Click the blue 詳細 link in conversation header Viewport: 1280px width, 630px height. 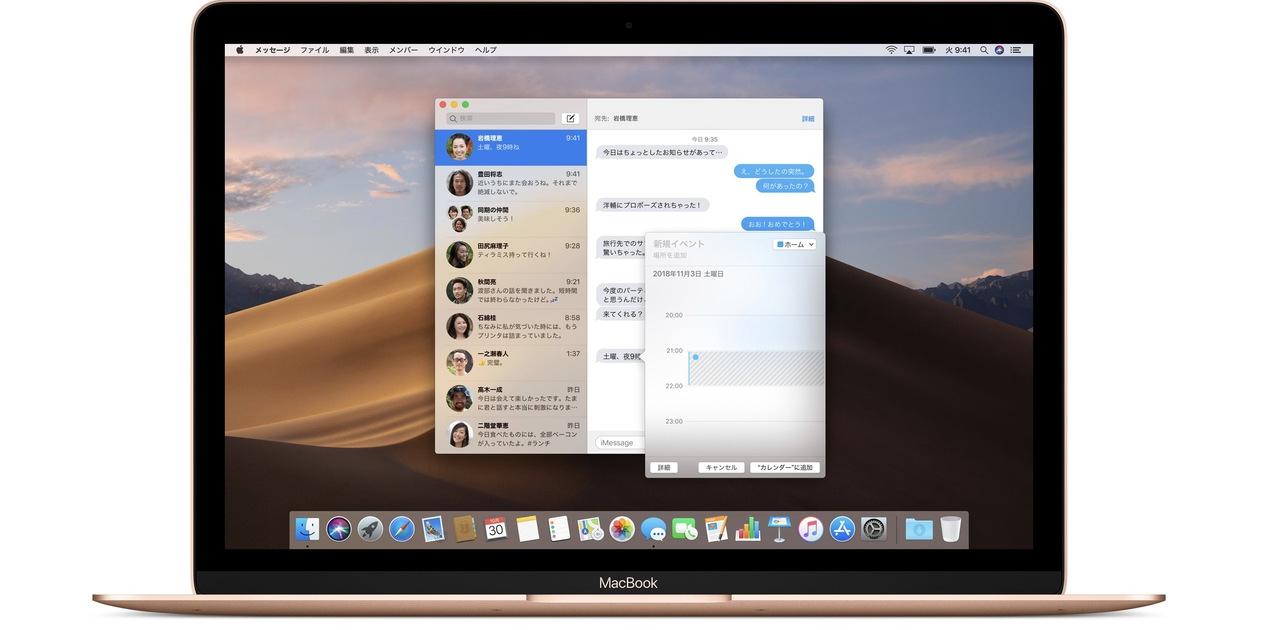[x=808, y=119]
